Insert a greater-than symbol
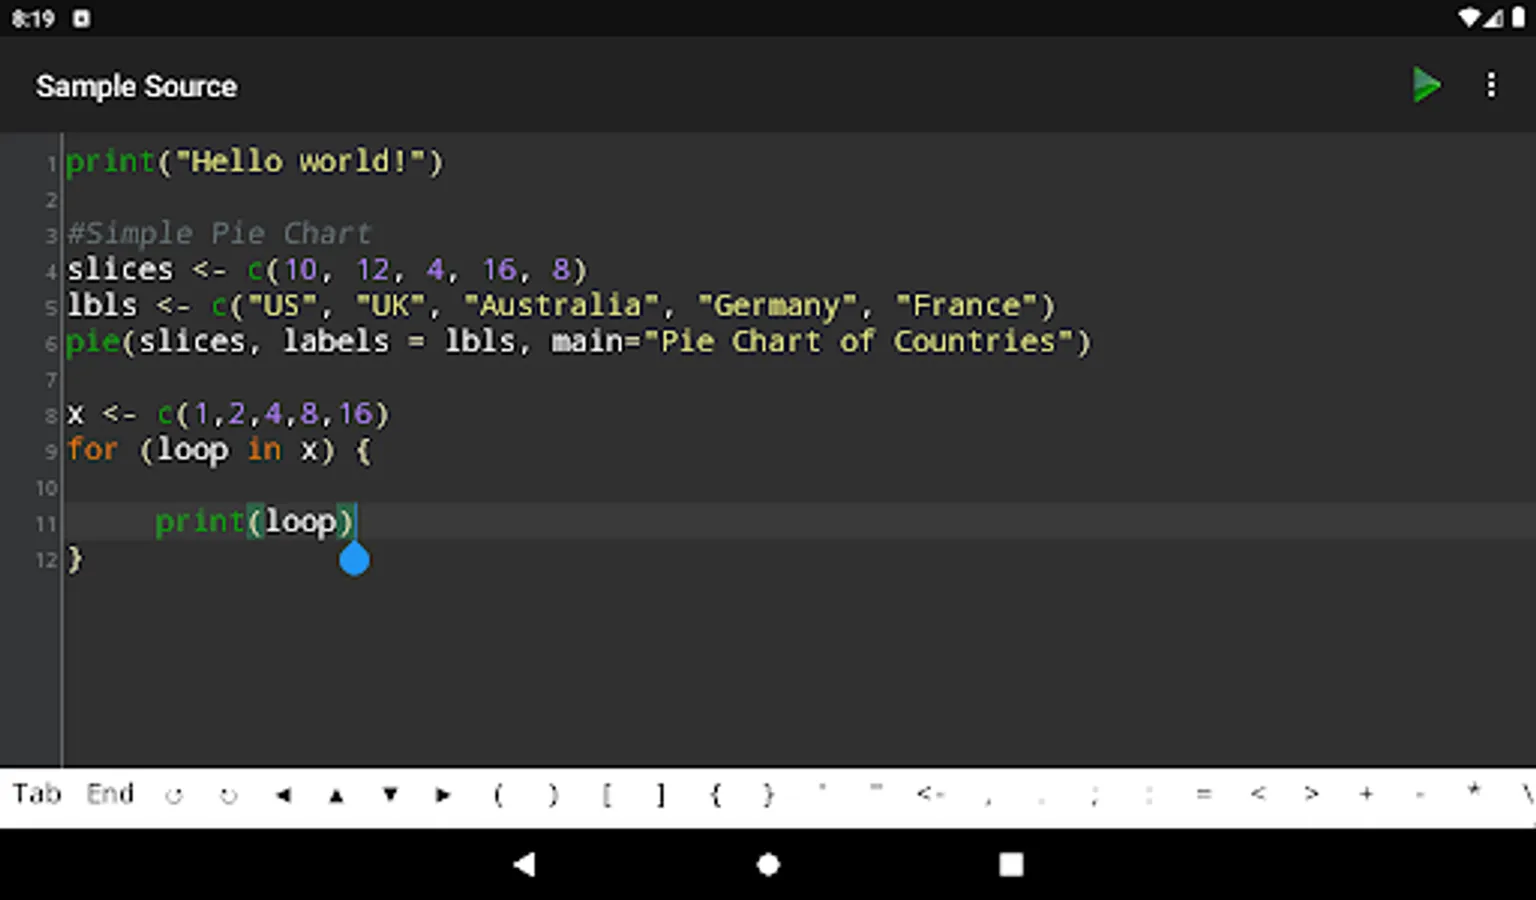Screen dimensions: 1536x900 click(1311, 794)
